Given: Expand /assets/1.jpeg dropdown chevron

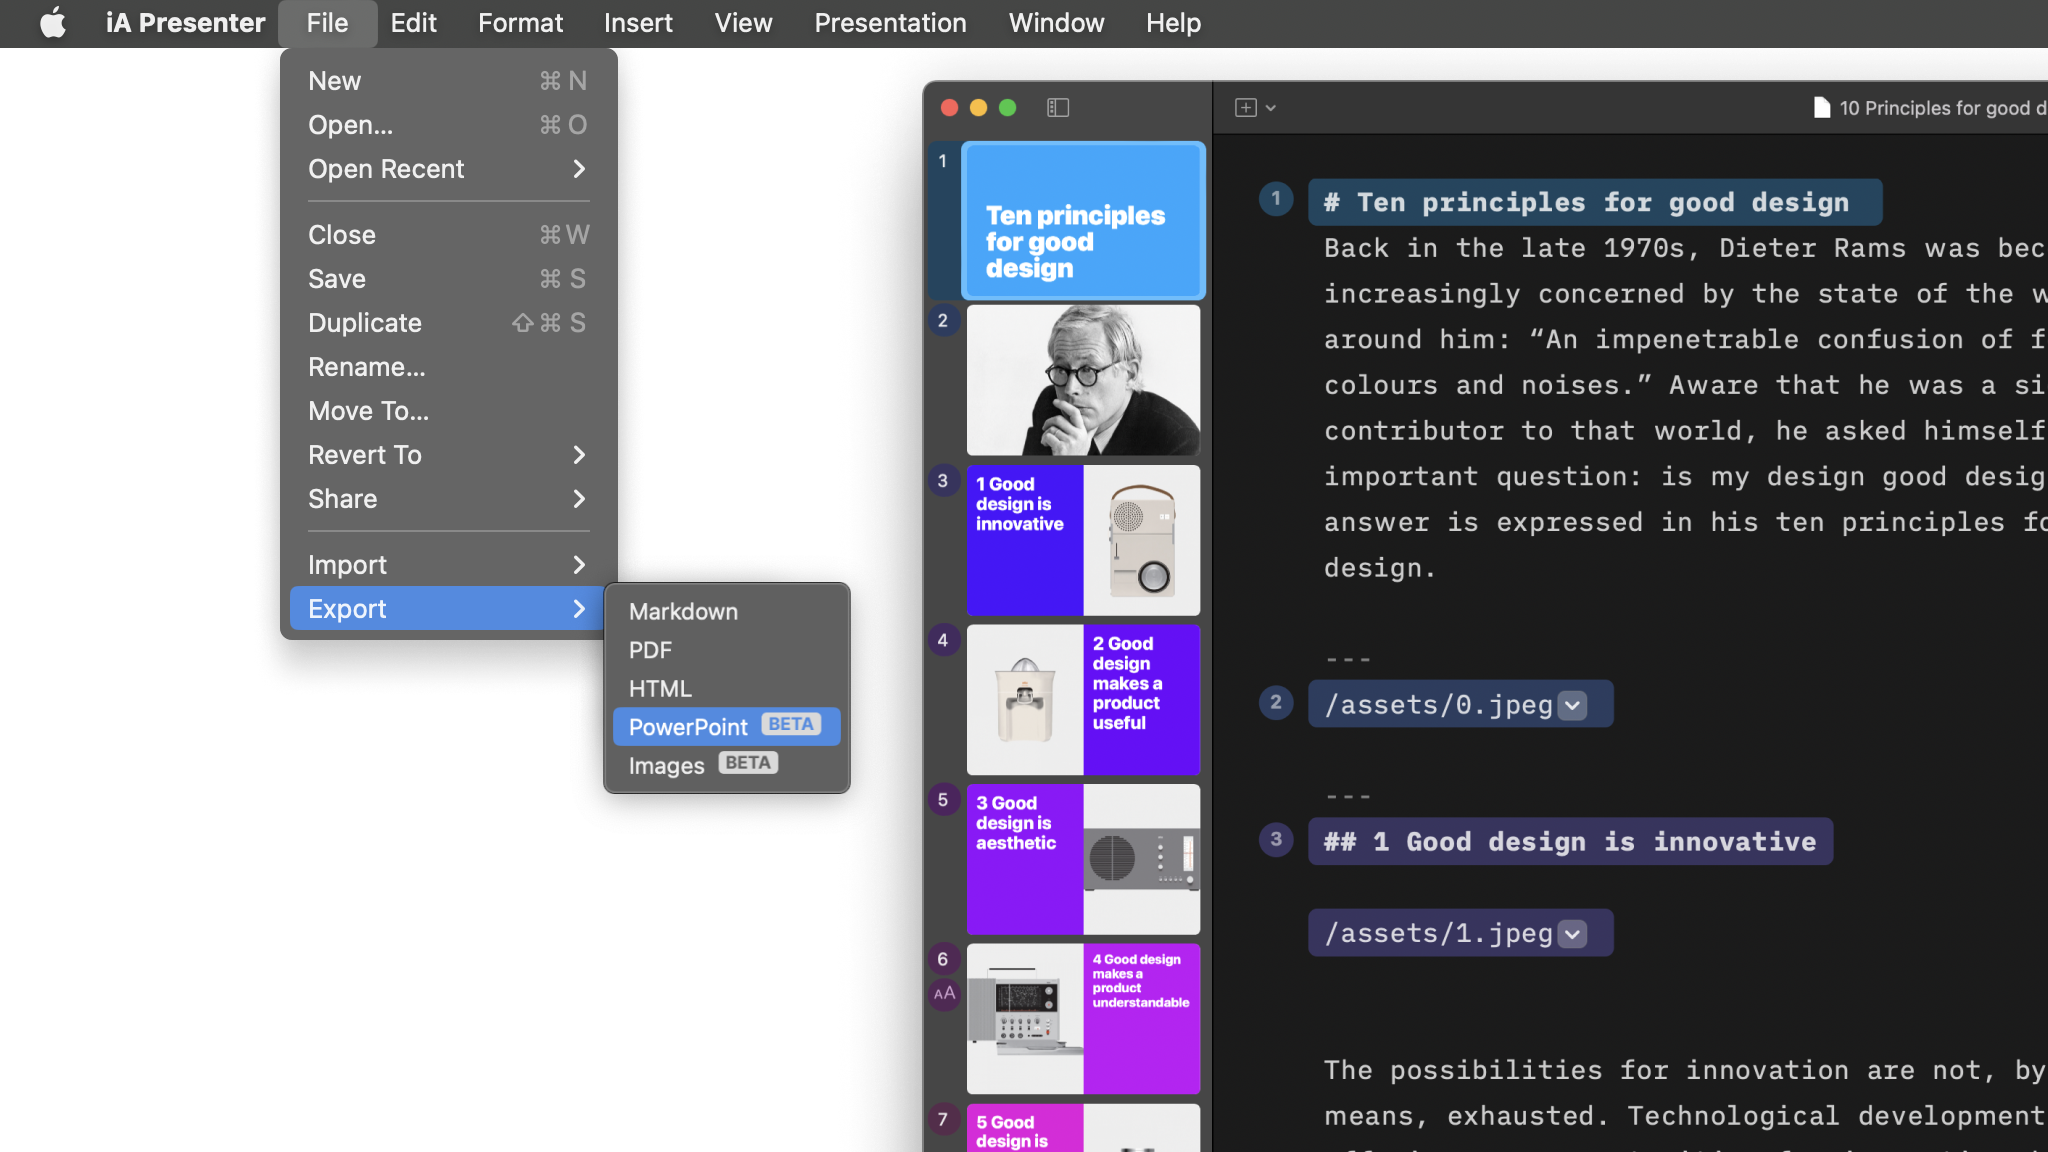Looking at the screenshot, I should pyautogui.click(x=1573, y=934).
